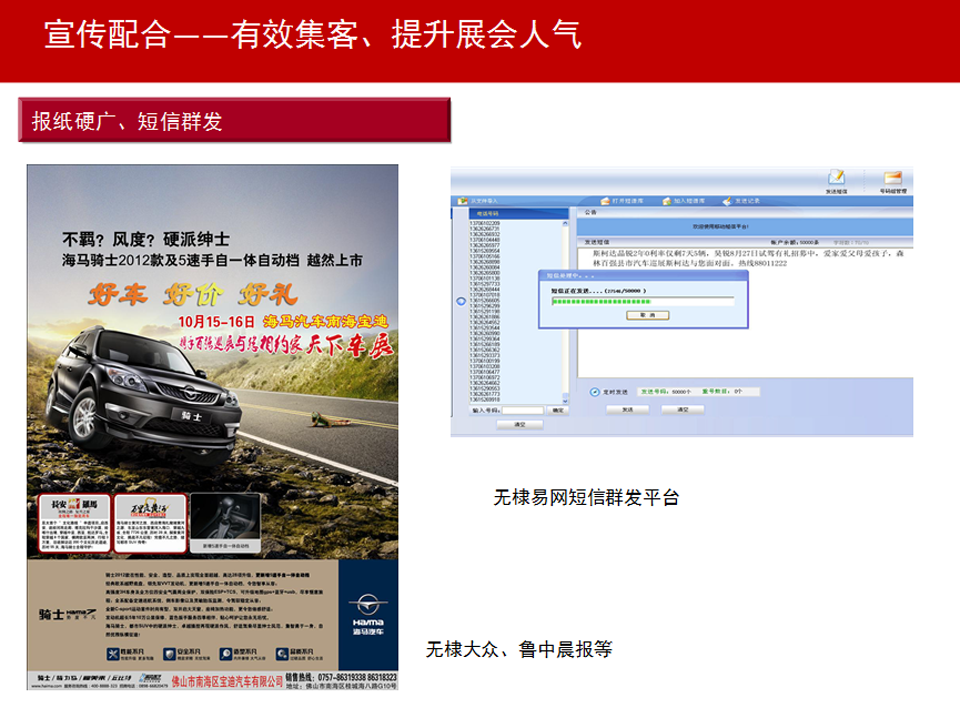The width and height of the screenshot is (960, 718).
Task: Click the 不羁? 风度? 硬派绅士 headline in the ad
Action: pyautogui.click(x=146, y=239)
